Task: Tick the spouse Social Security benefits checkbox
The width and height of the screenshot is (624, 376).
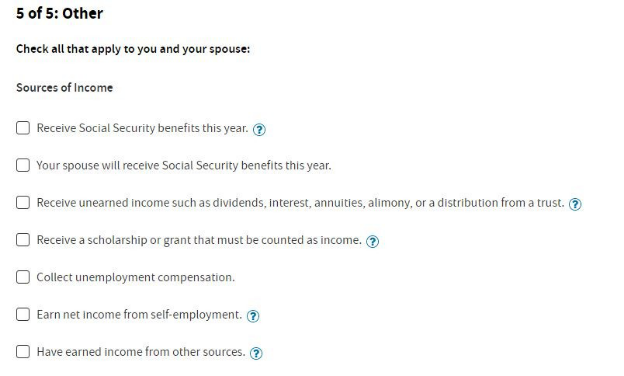Action: [23, 165]
